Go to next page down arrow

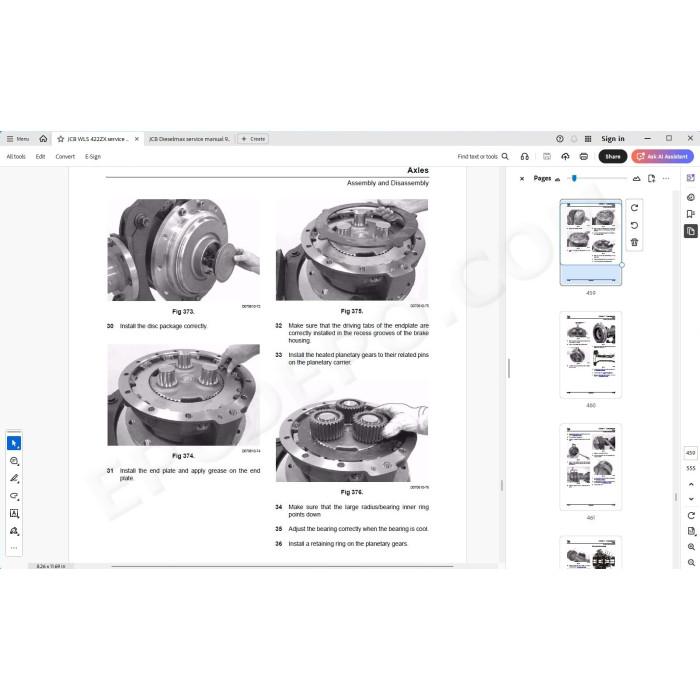(691, 499)
